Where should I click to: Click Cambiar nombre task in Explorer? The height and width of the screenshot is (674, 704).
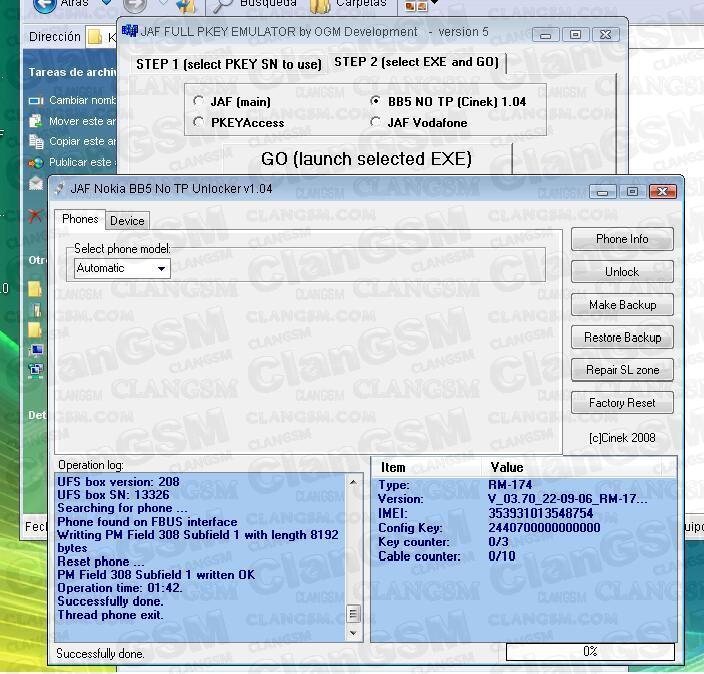72,100
